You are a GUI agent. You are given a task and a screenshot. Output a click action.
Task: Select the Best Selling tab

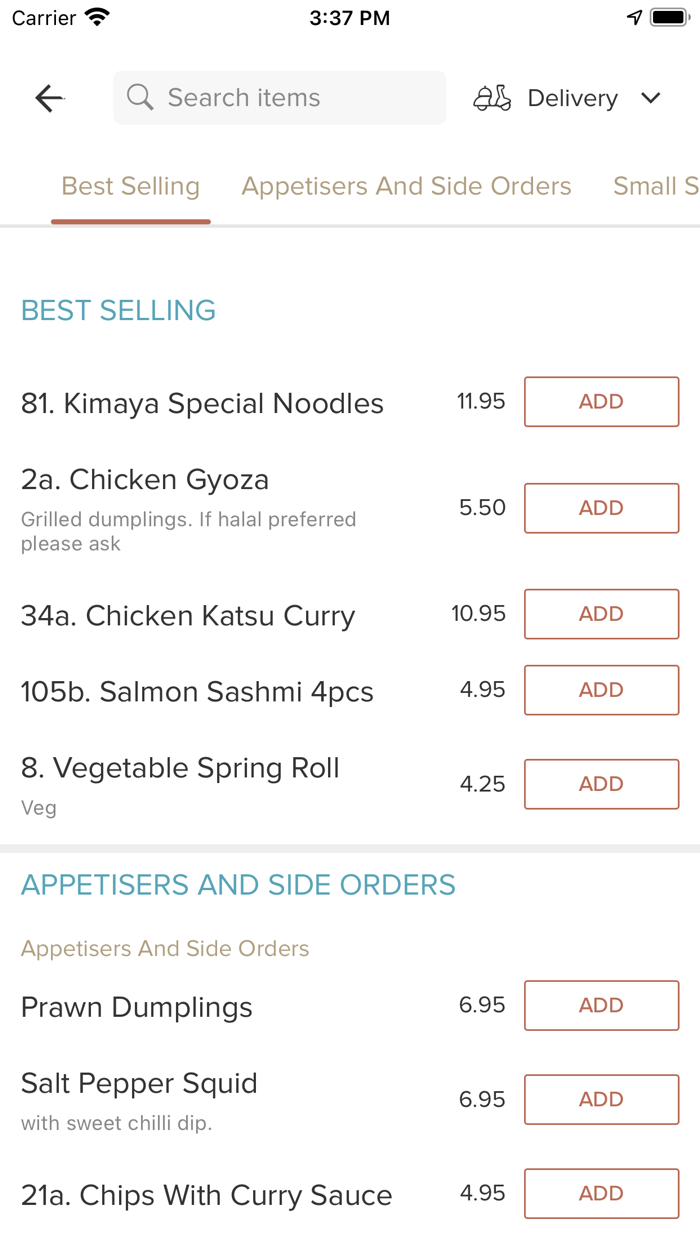click(x=130, y=186)
